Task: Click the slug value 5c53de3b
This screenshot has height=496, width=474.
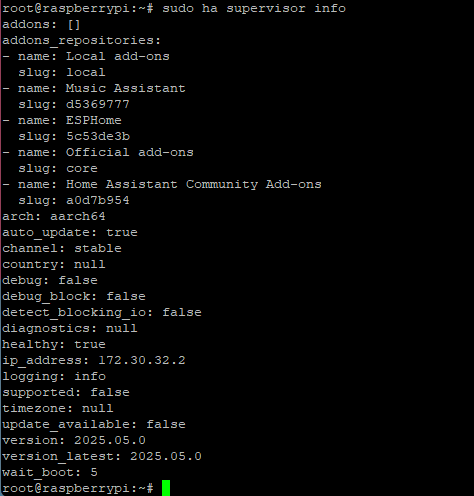Action: [98, 136]
